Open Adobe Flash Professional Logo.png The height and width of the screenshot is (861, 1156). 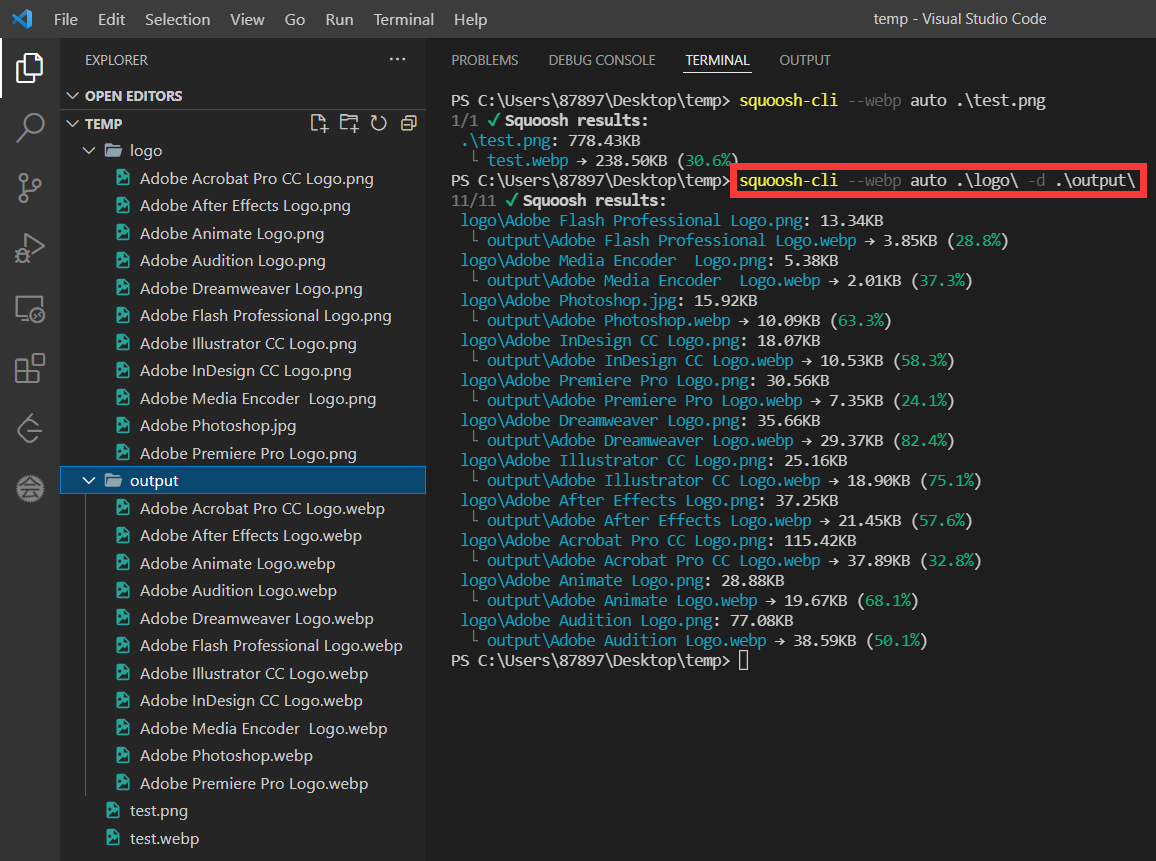pos(265,316)
